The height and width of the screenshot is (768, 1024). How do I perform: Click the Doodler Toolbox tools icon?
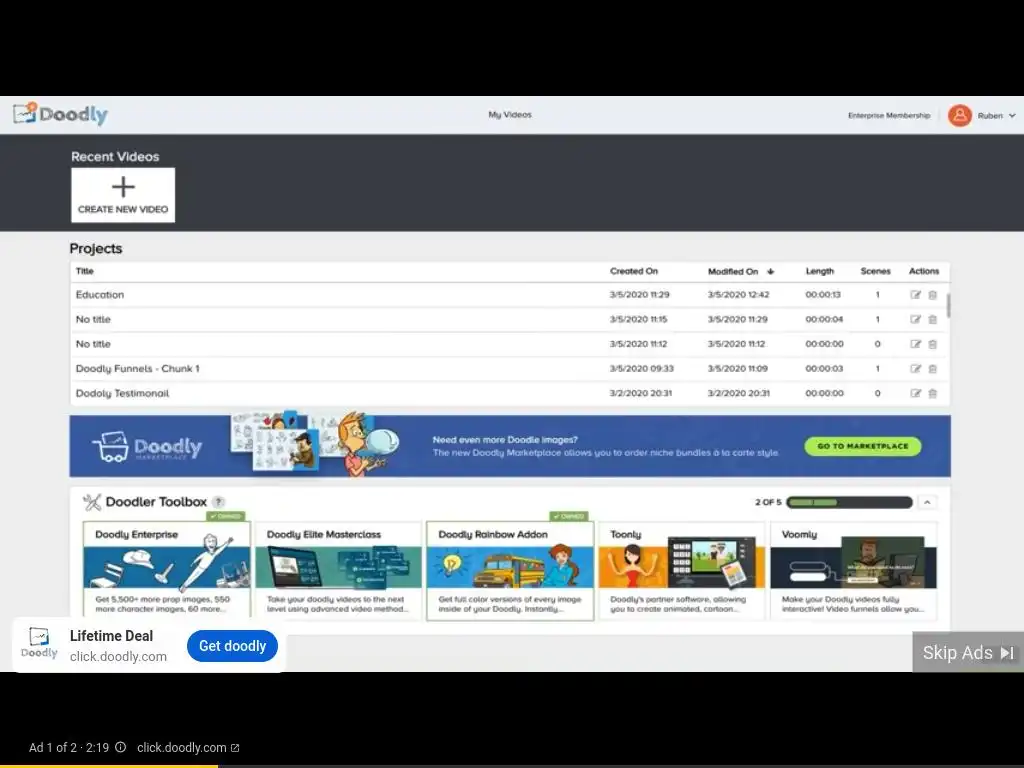(x=92, y=502)
